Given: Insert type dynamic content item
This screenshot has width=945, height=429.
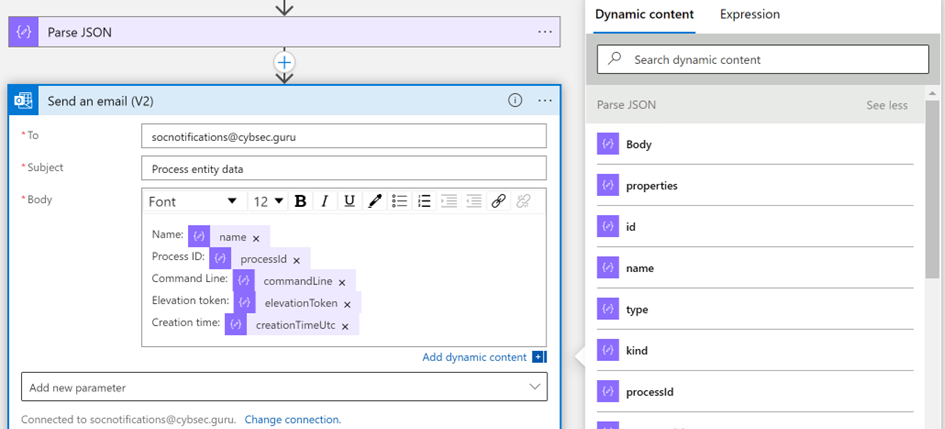Looking at the screenshot, I should 755,310.
